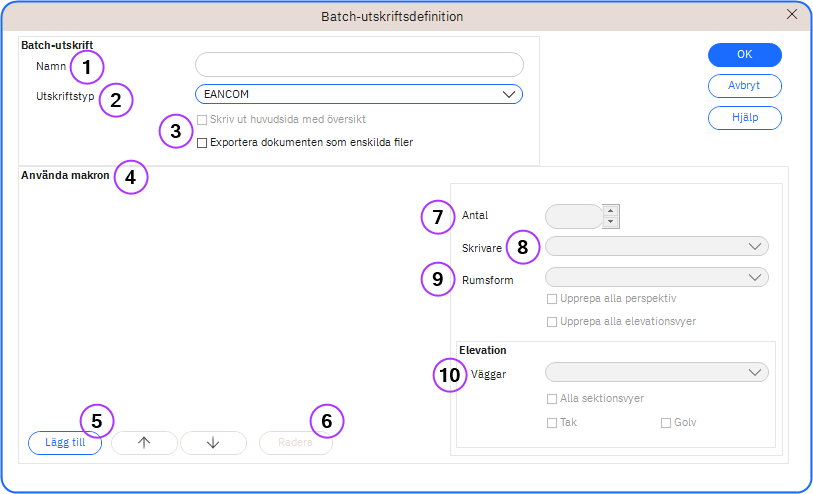This screenshot has width=813, height=494.
Task: Click the move up arrow button
Action: point(144,443)
